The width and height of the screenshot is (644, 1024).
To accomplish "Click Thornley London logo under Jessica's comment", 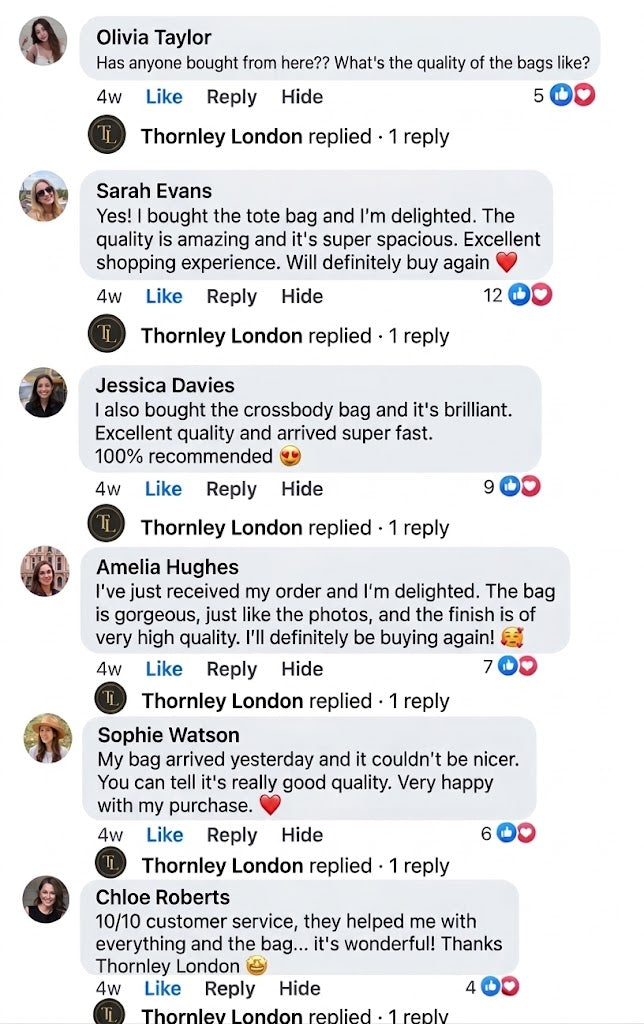I will pos(106,523).
